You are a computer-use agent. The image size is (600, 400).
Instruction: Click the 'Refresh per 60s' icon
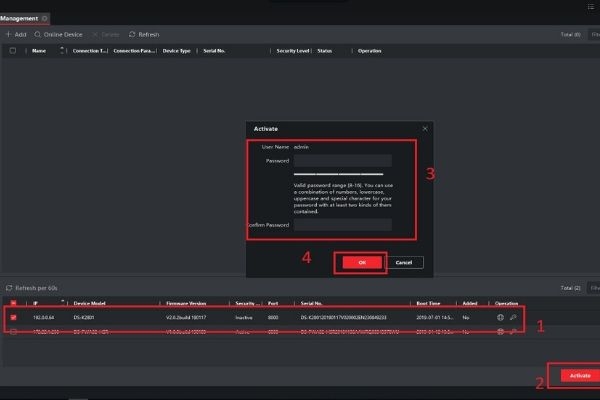9,287
